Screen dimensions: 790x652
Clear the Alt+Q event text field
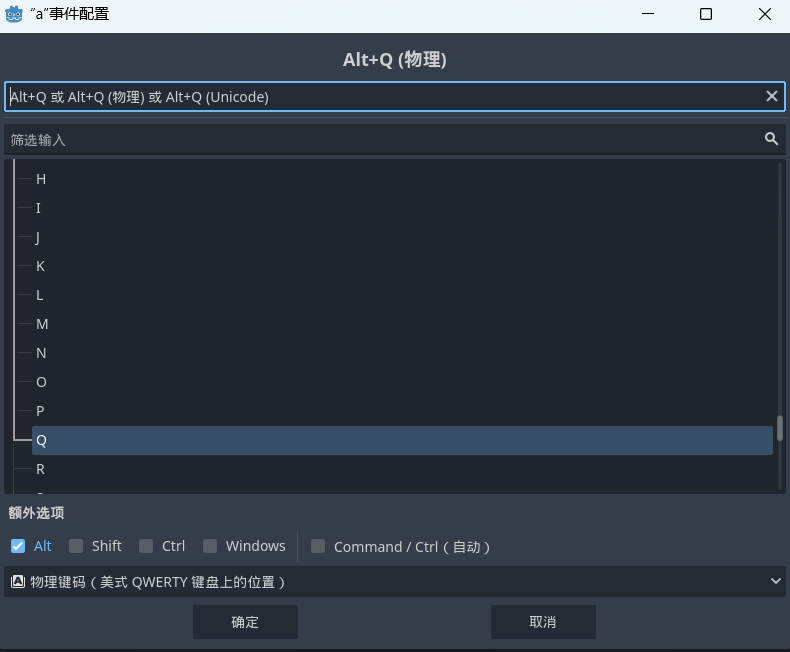click(x=771, y=96)
